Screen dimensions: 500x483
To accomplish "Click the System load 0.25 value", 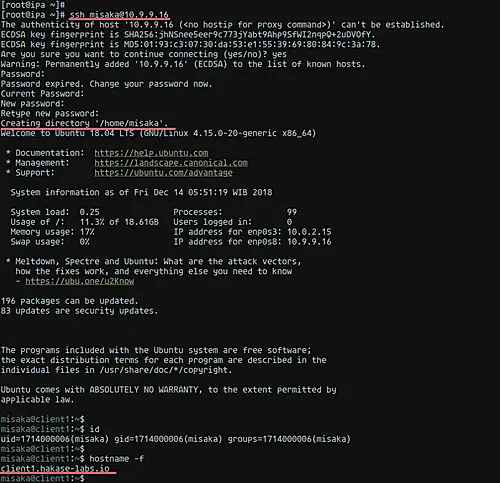I will (x=89, y=212).
